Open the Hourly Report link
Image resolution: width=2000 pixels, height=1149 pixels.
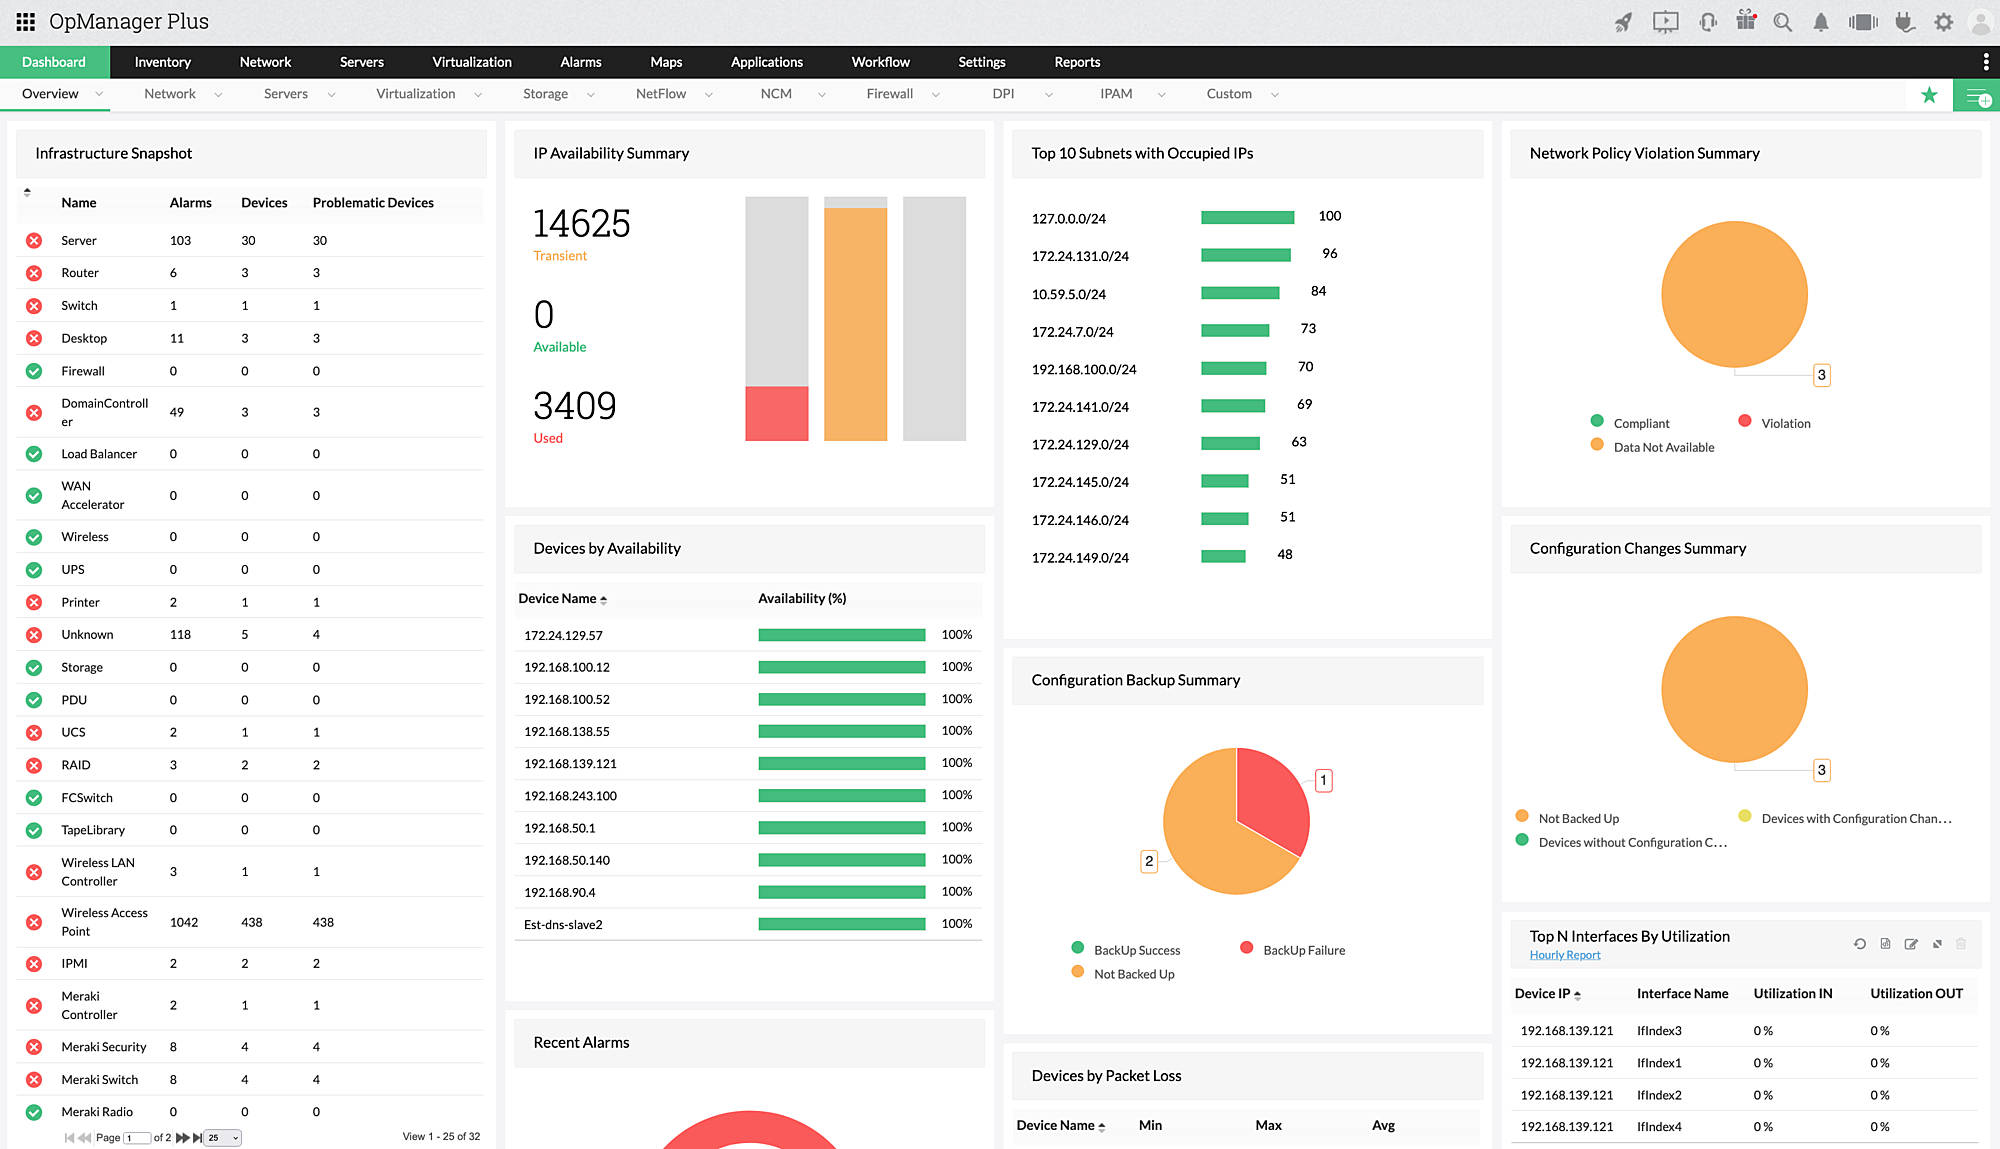[x=1564, y=955]
